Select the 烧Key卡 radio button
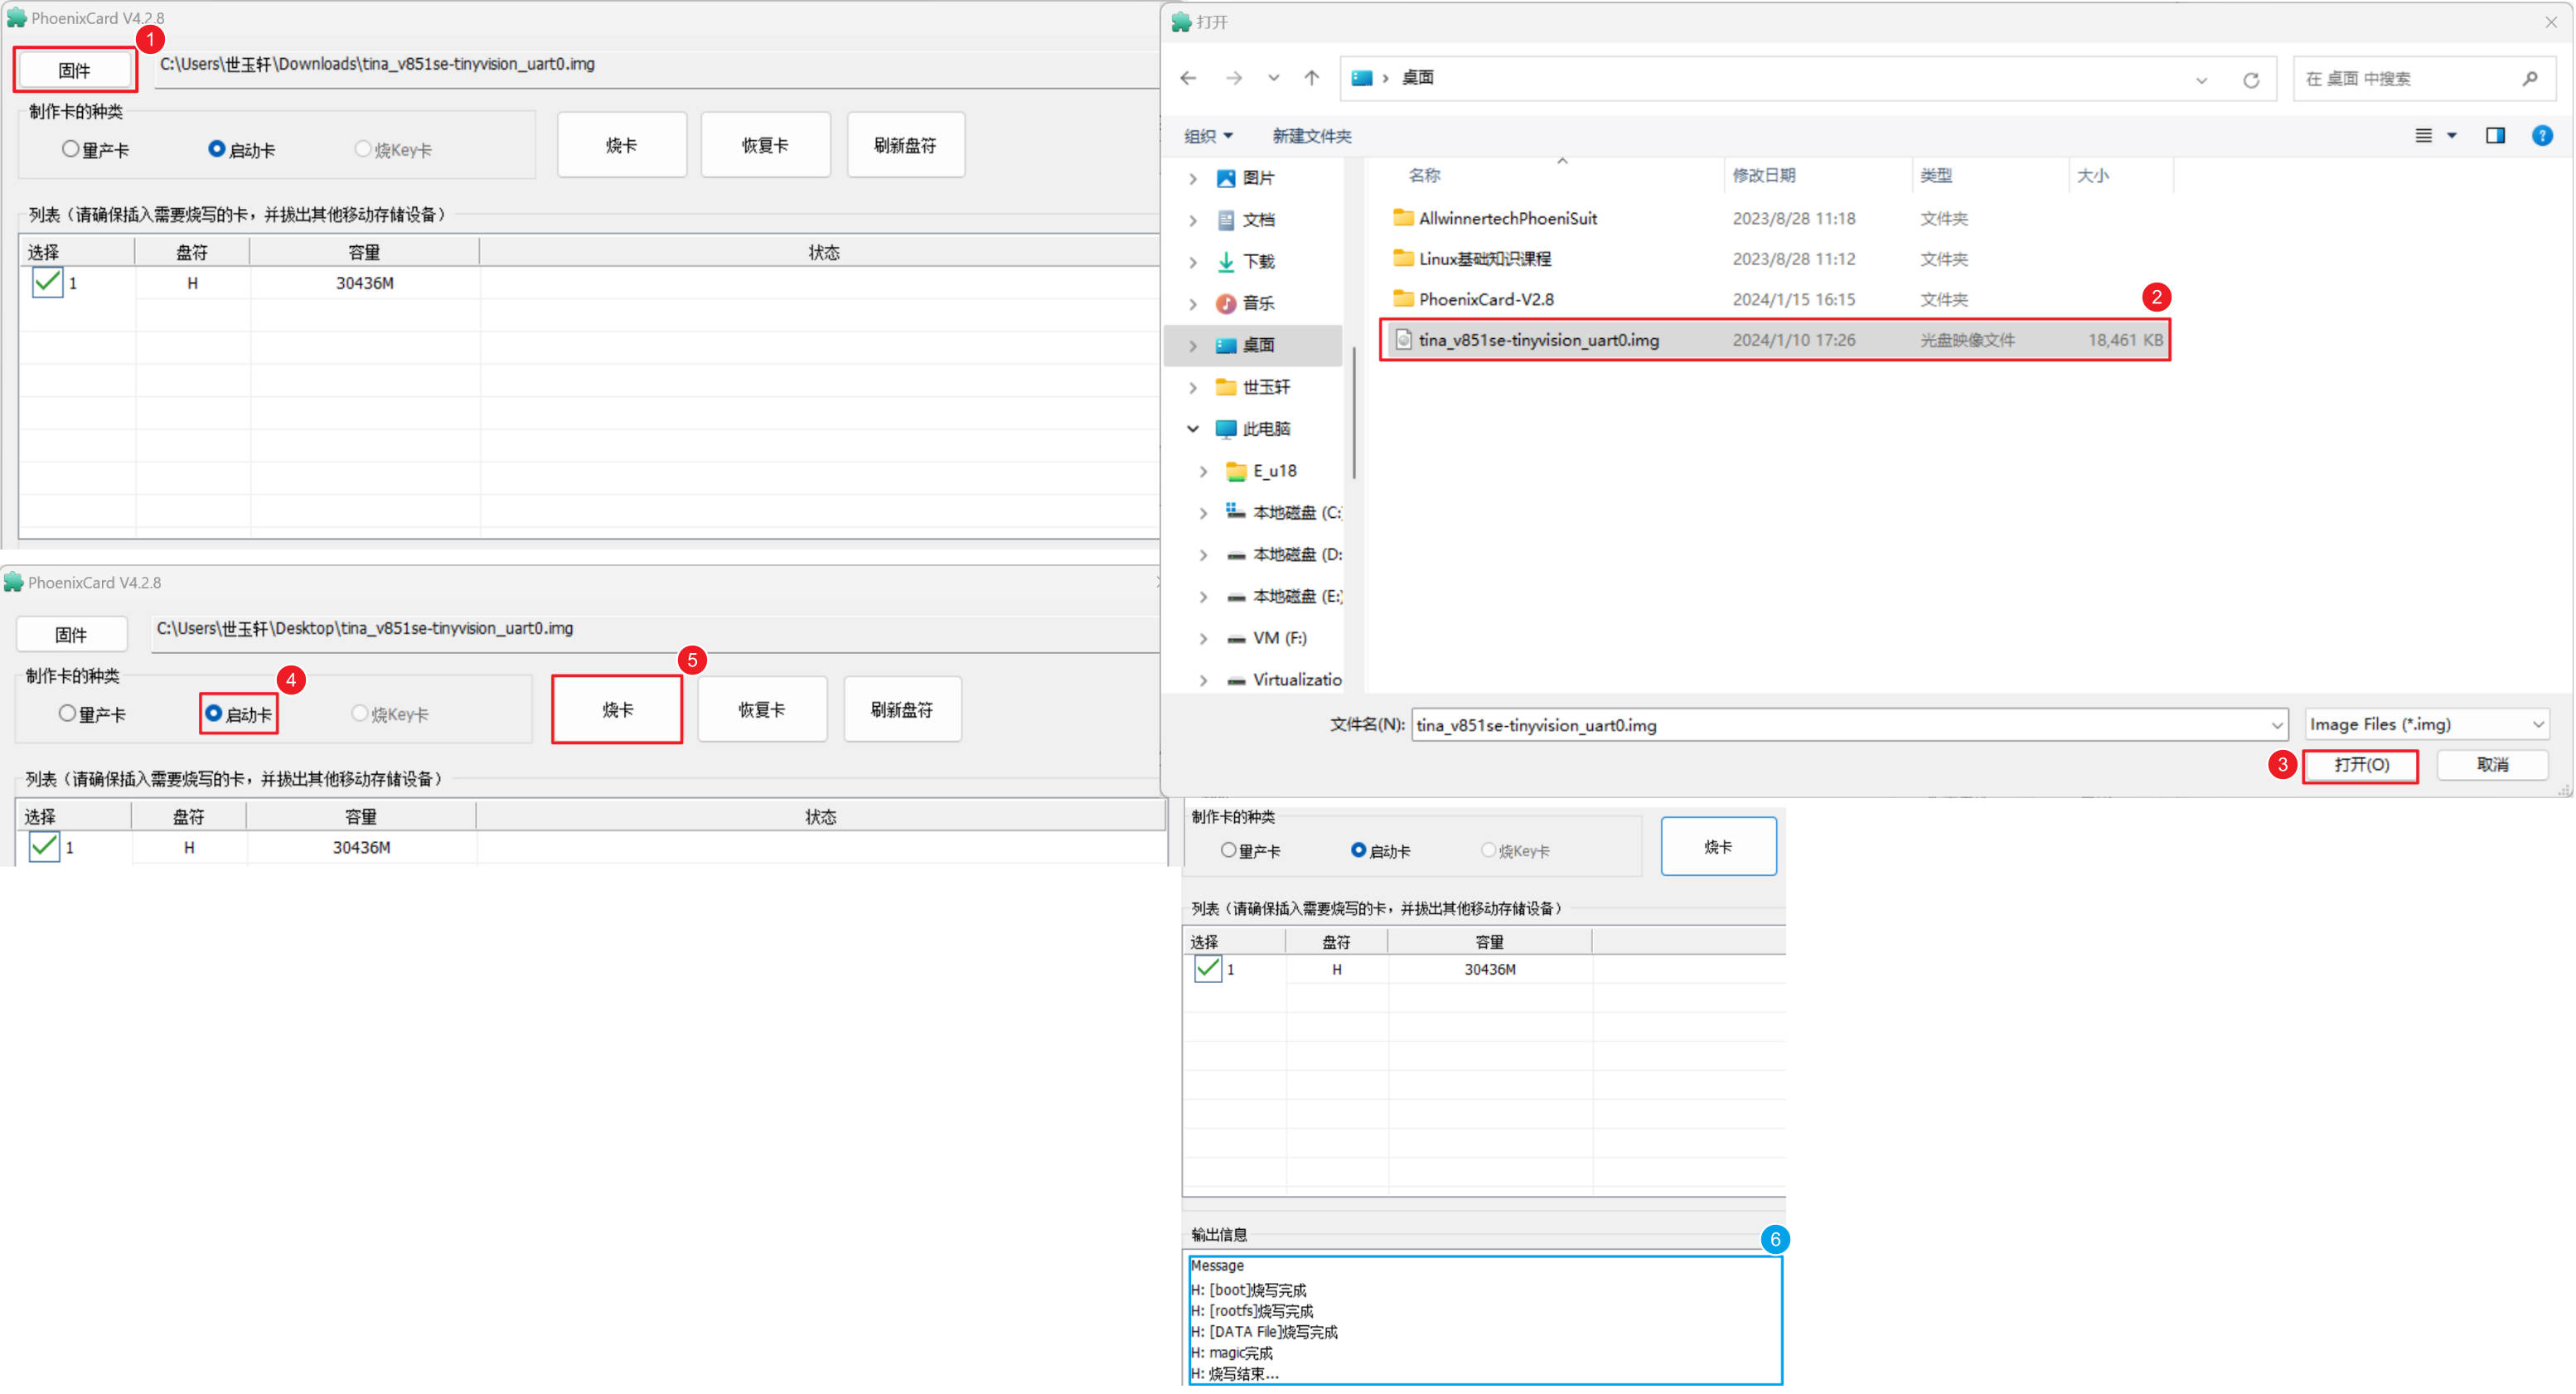2576x1394 pixels. pos(362,149)
